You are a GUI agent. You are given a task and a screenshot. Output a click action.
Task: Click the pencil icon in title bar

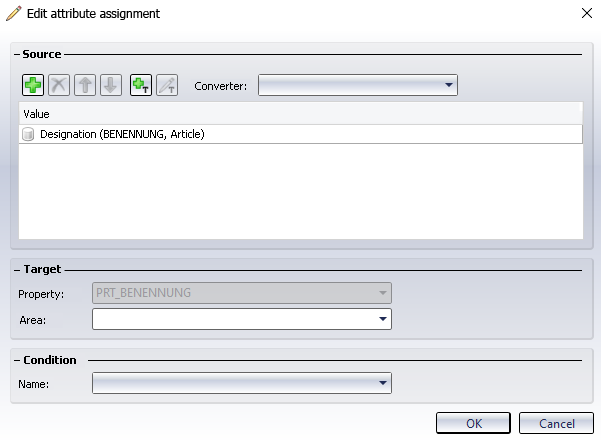pos(14,13)
